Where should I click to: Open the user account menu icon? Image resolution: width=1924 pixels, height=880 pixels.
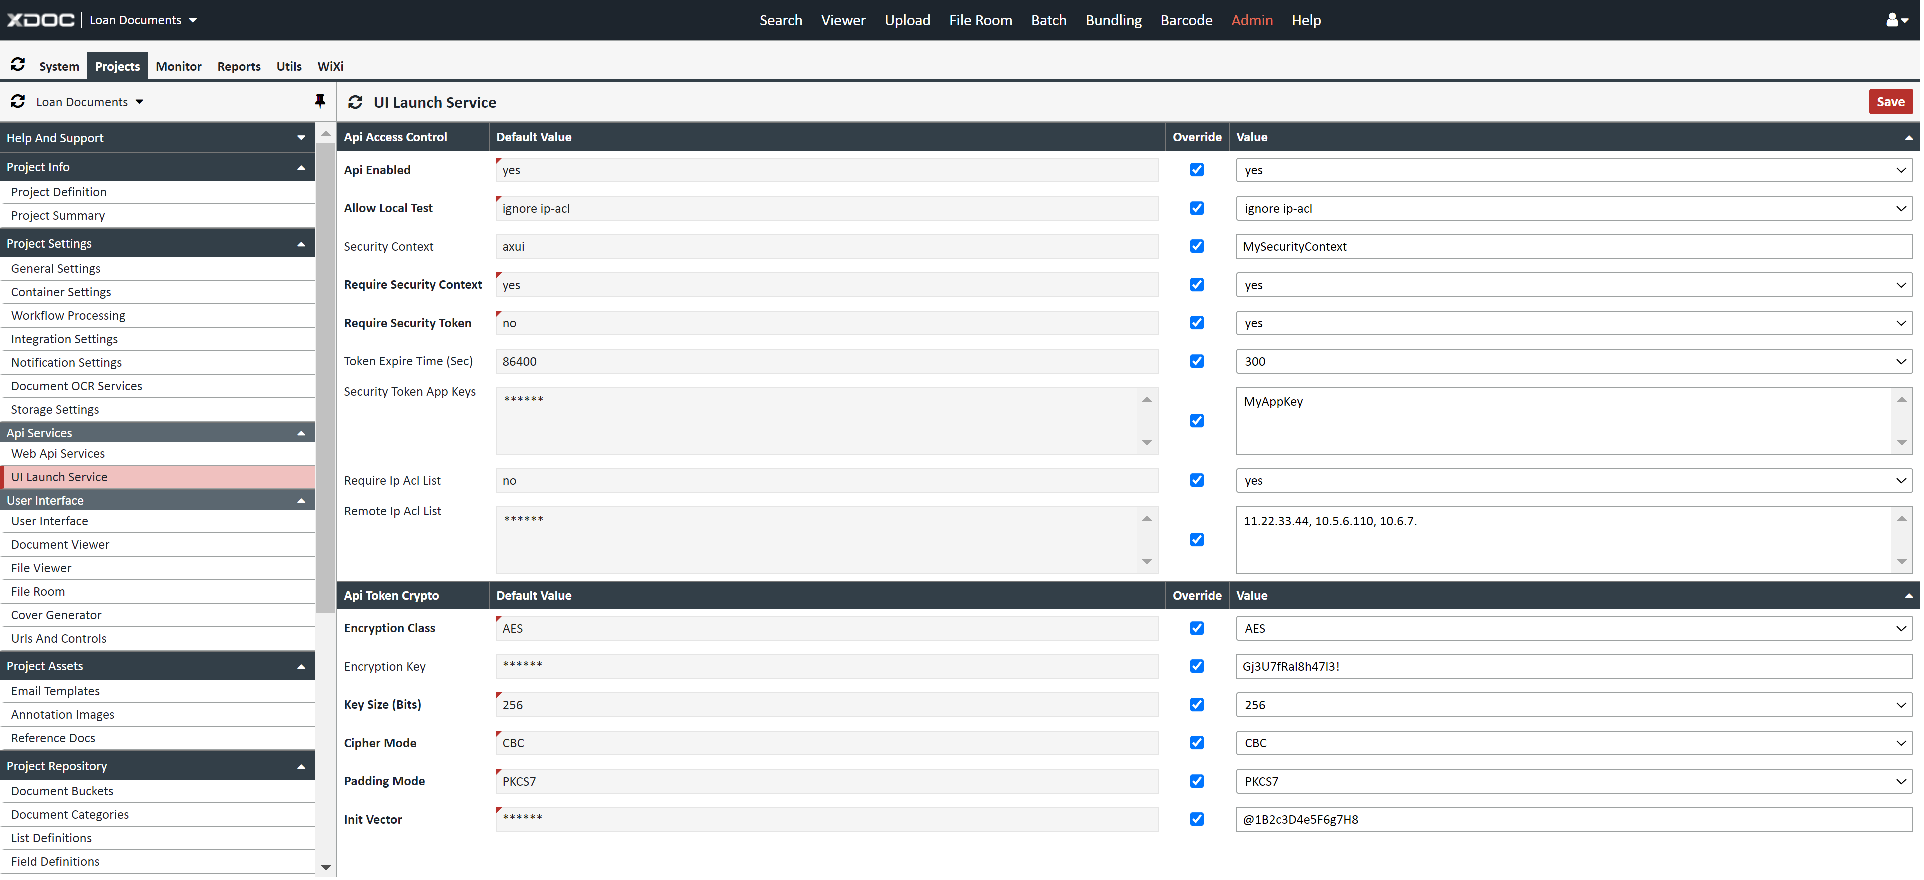pos(1896,20)
